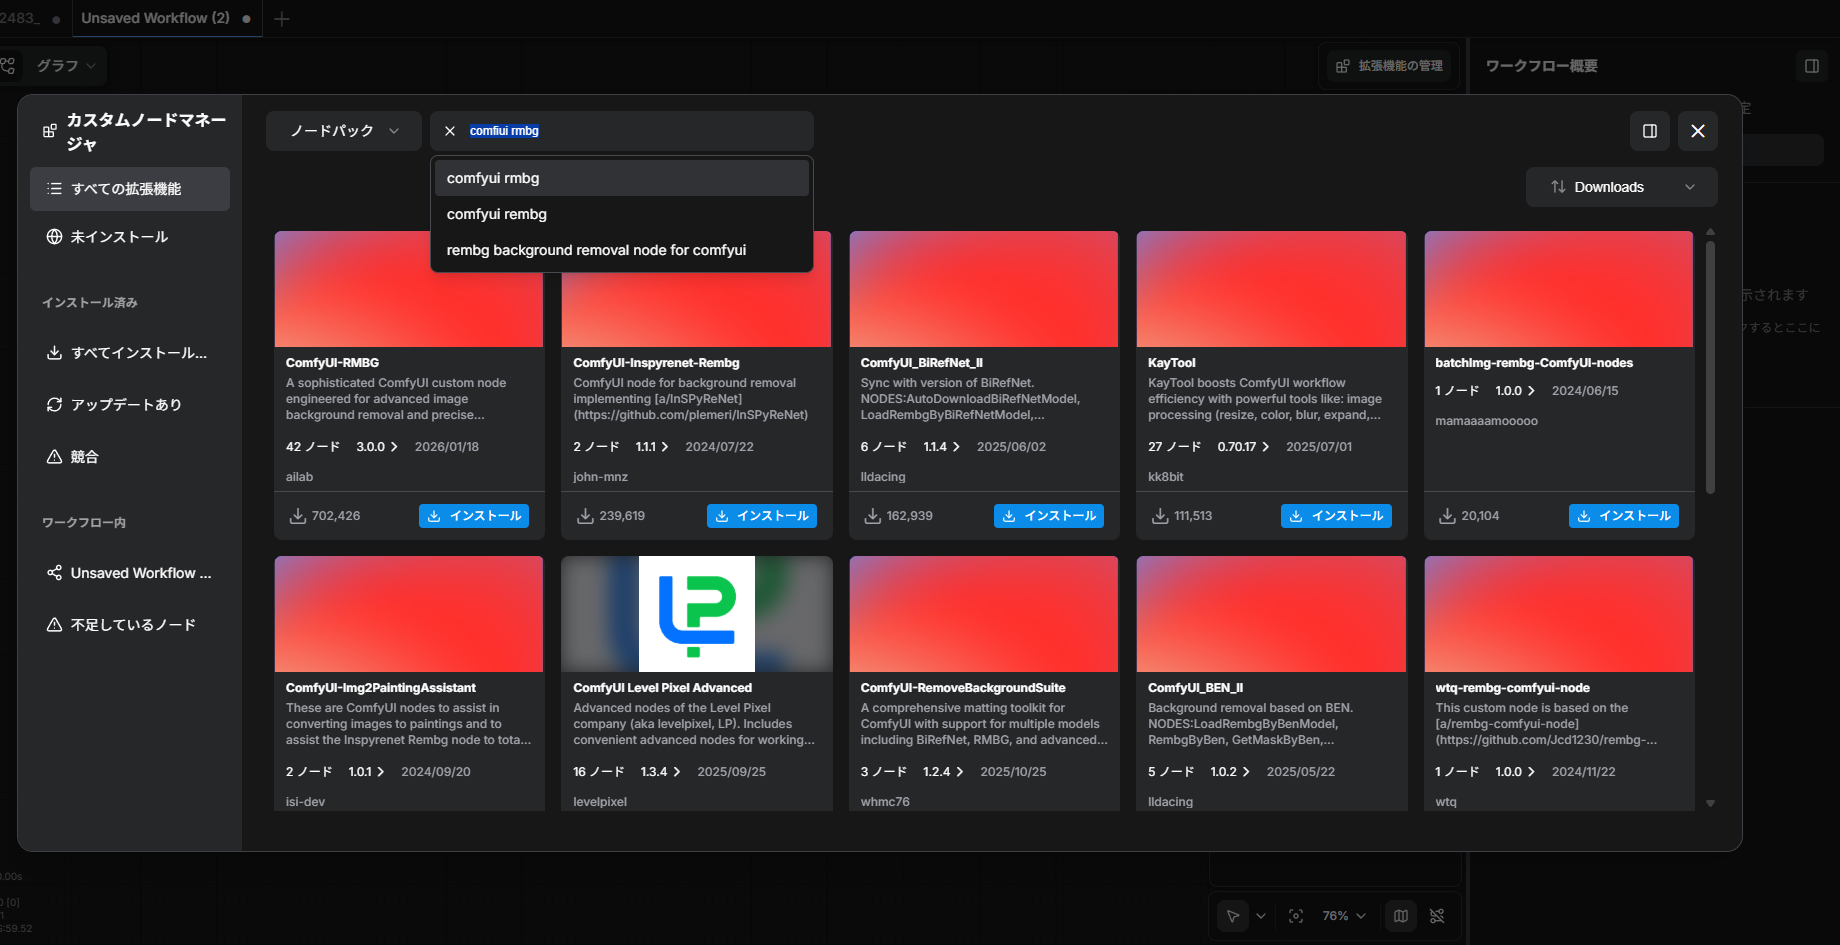The image size is (1840, 945).
Task: Install the KayTool pack
Action: [1336, 516]
